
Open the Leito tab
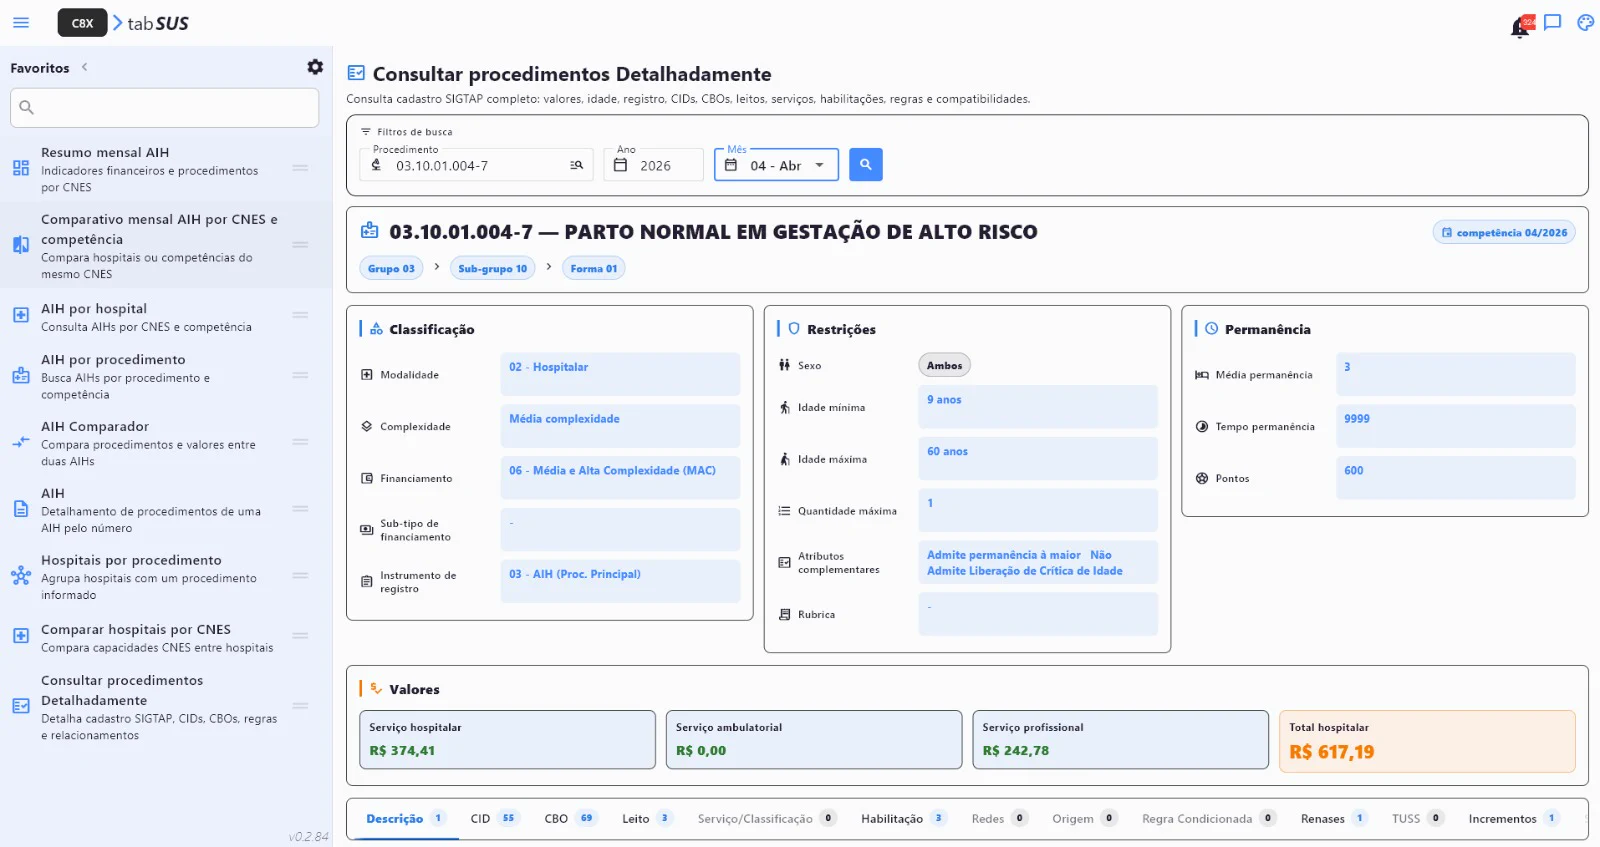tap(647, 818)
